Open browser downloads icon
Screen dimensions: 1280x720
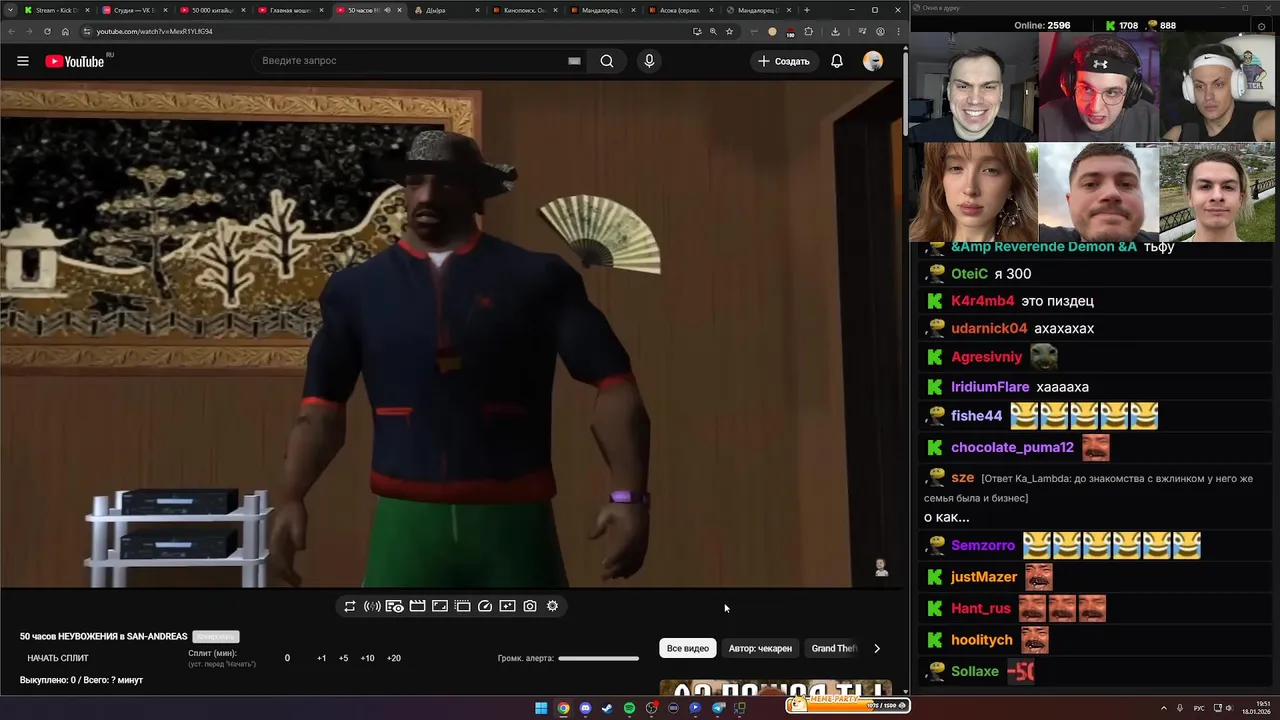tap(835, 31)
